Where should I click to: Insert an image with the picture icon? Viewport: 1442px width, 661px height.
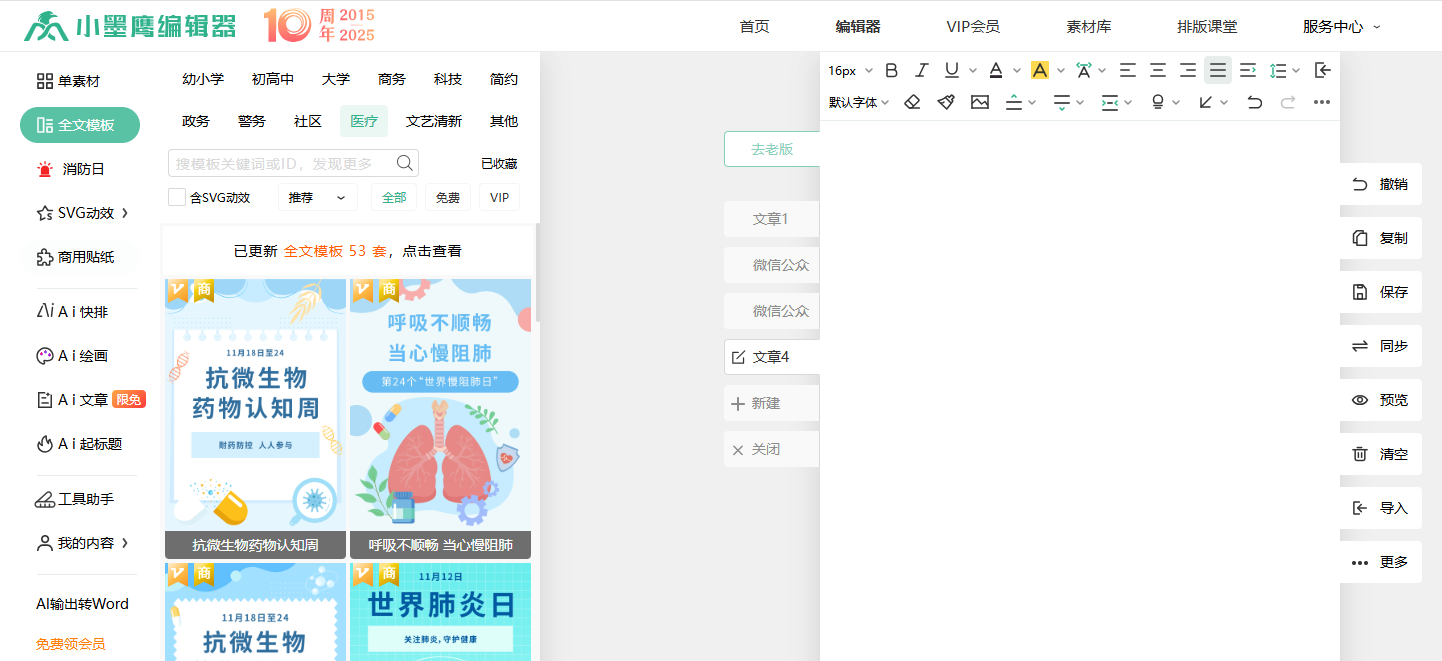pyautogui.click(x=980, y=102)
